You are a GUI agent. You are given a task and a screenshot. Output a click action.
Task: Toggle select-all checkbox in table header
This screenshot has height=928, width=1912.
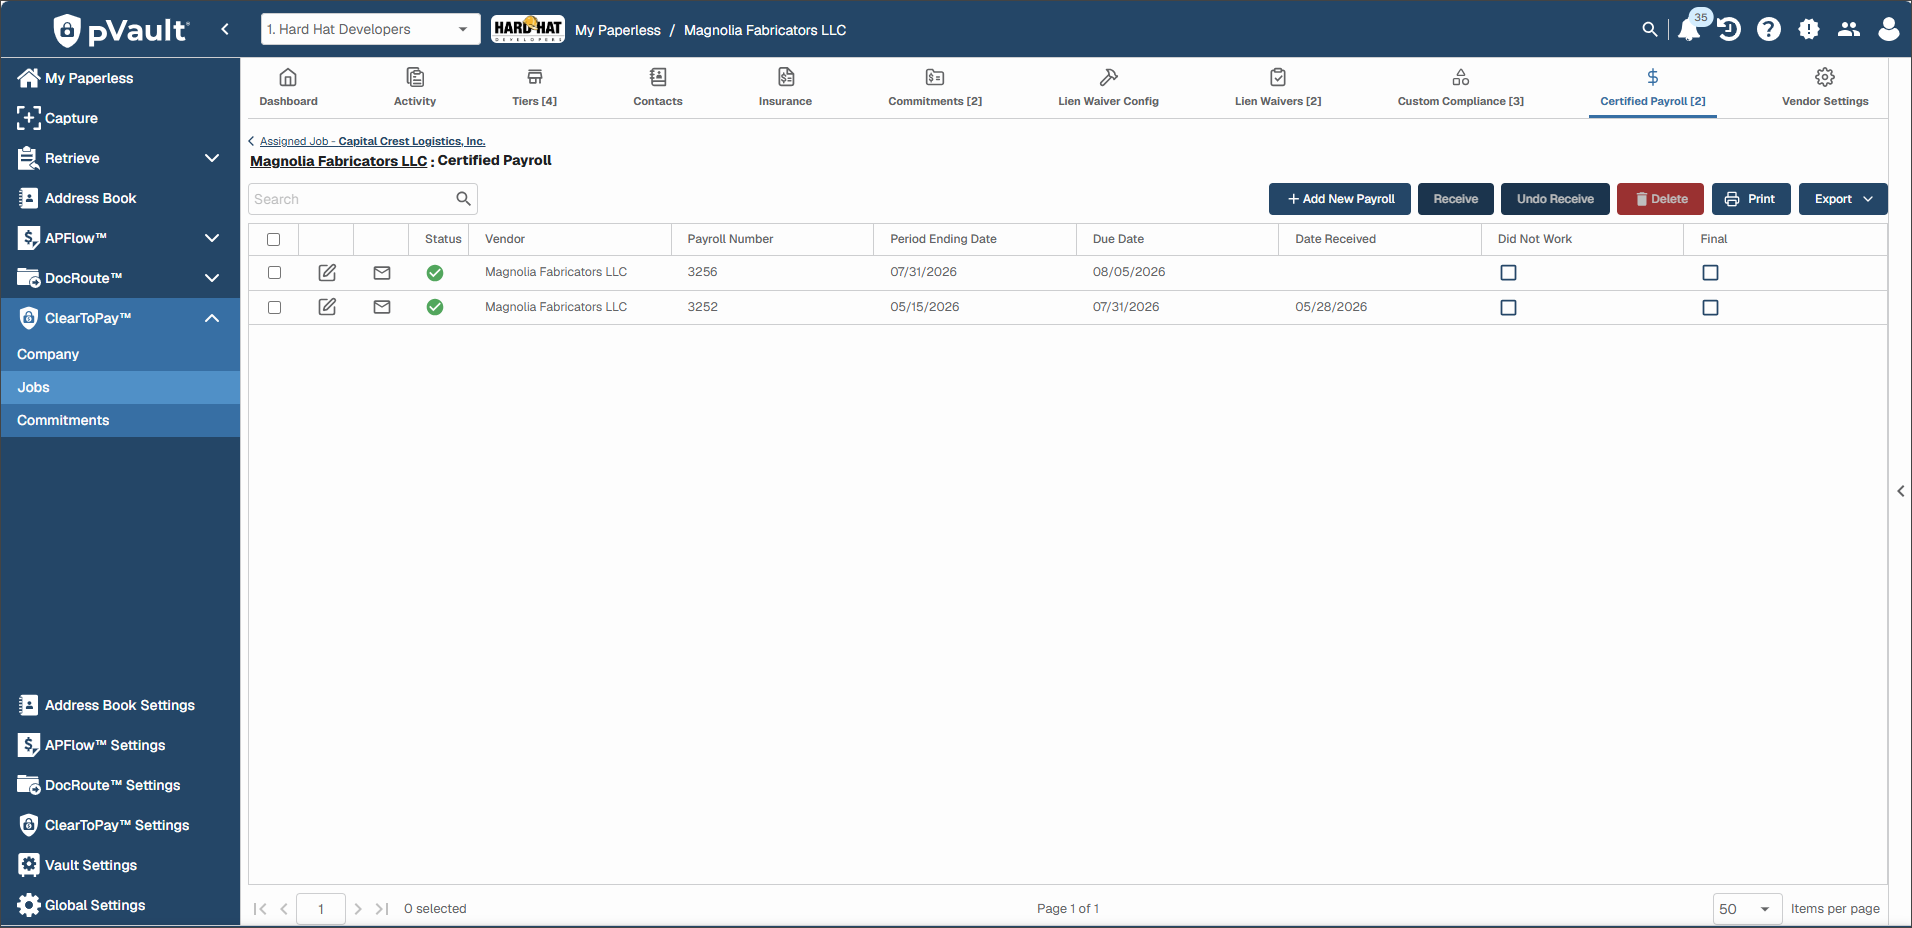[x=274, y=239]
